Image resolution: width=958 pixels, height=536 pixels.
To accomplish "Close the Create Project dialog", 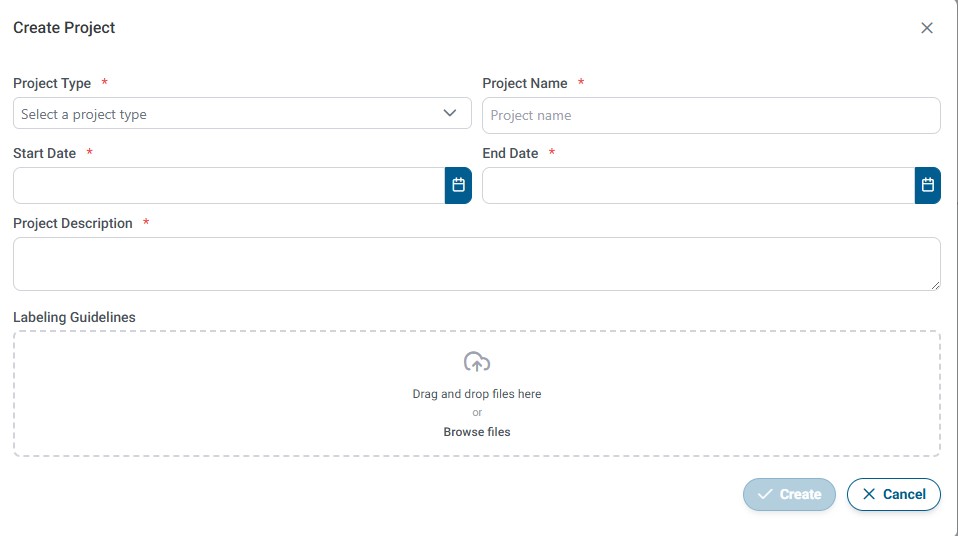I will tap(926, 28).
